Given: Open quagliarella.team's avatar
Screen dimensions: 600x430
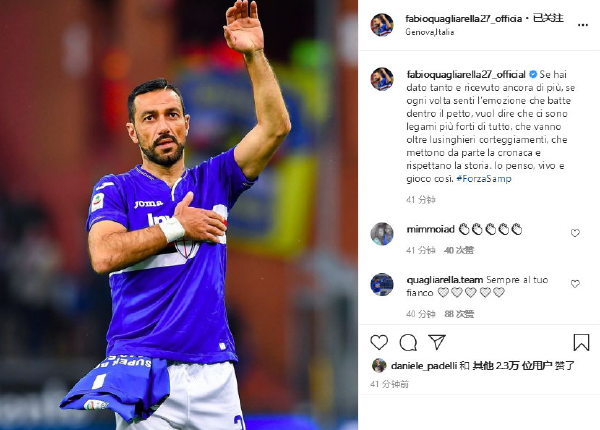Looking at the screenshot, I should [x=382, y=284].
